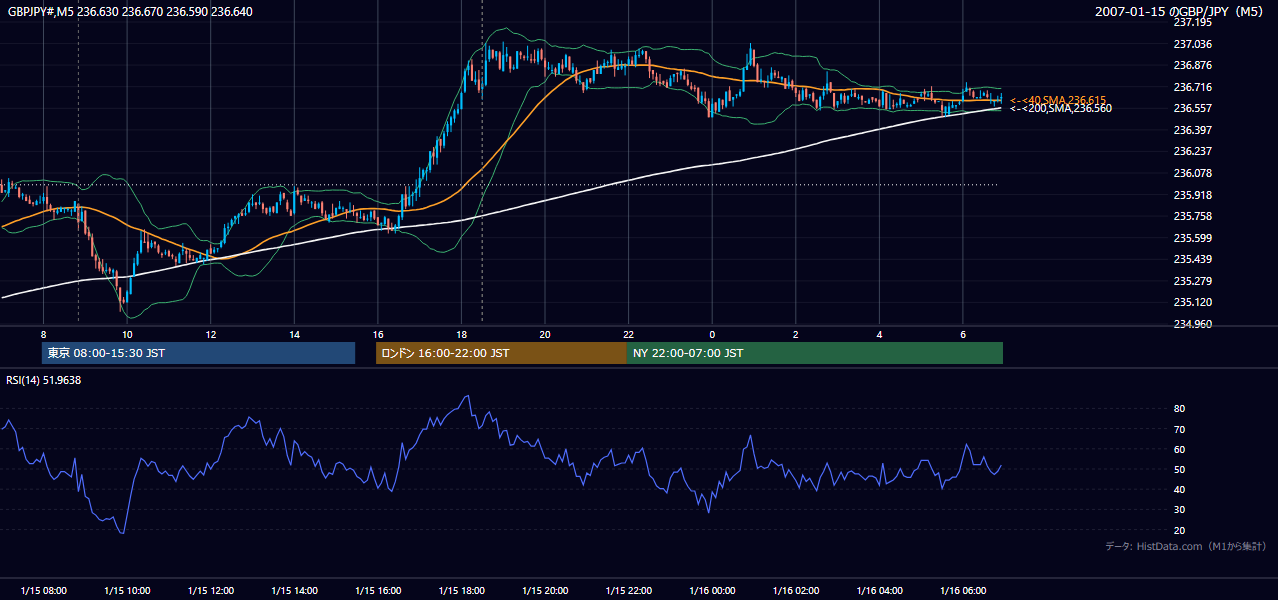Click hour label 8 under the price chart
Screen dimensions: 1278x600
(x=43, y=334)
